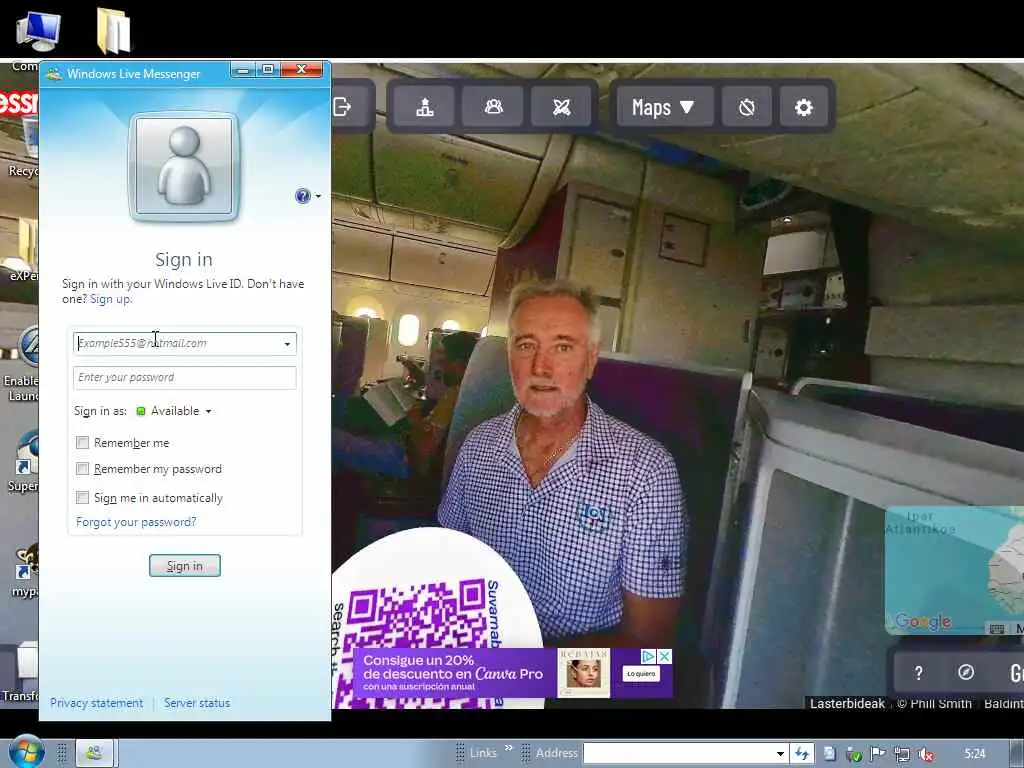Click the folder icon on desktop
Image resolution: width=1024 pixels, height=768 pixels.
pos(114,31)
